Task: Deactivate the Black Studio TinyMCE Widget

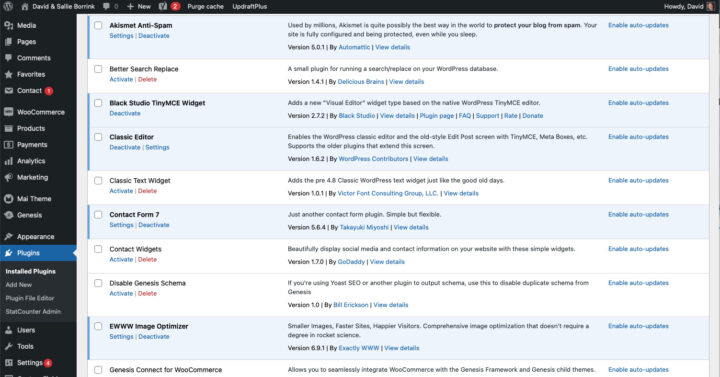Action: [x=125, y=113]
